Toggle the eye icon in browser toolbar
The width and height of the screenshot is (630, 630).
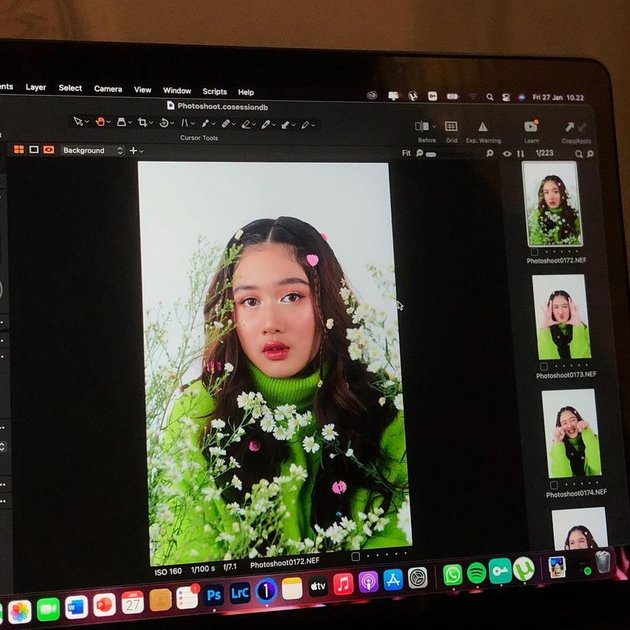tap(507, 153)
